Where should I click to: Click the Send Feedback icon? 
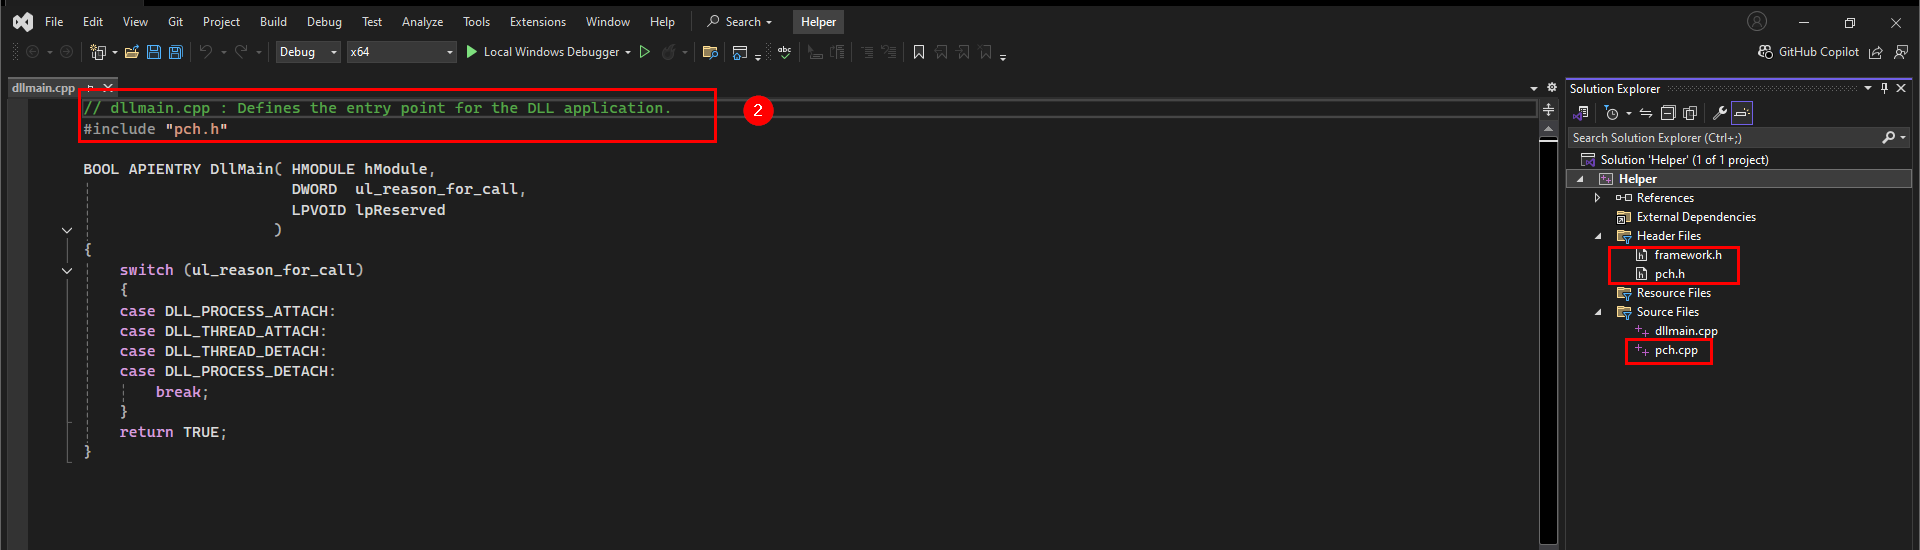coord(1901,52)
